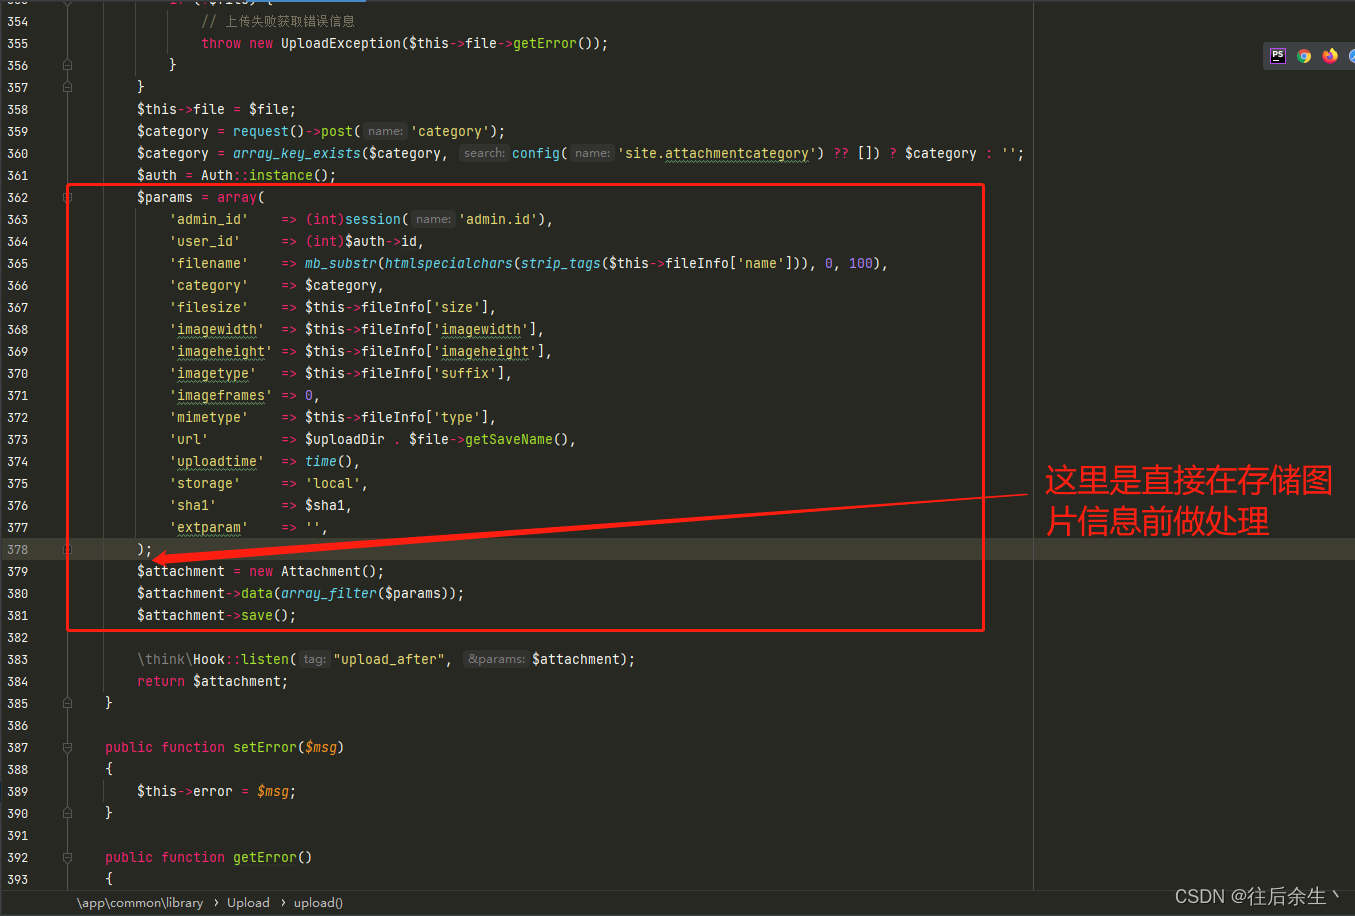Collapse setError function fold at line 387
The image size is (1355, 916).
click(67, 747)
